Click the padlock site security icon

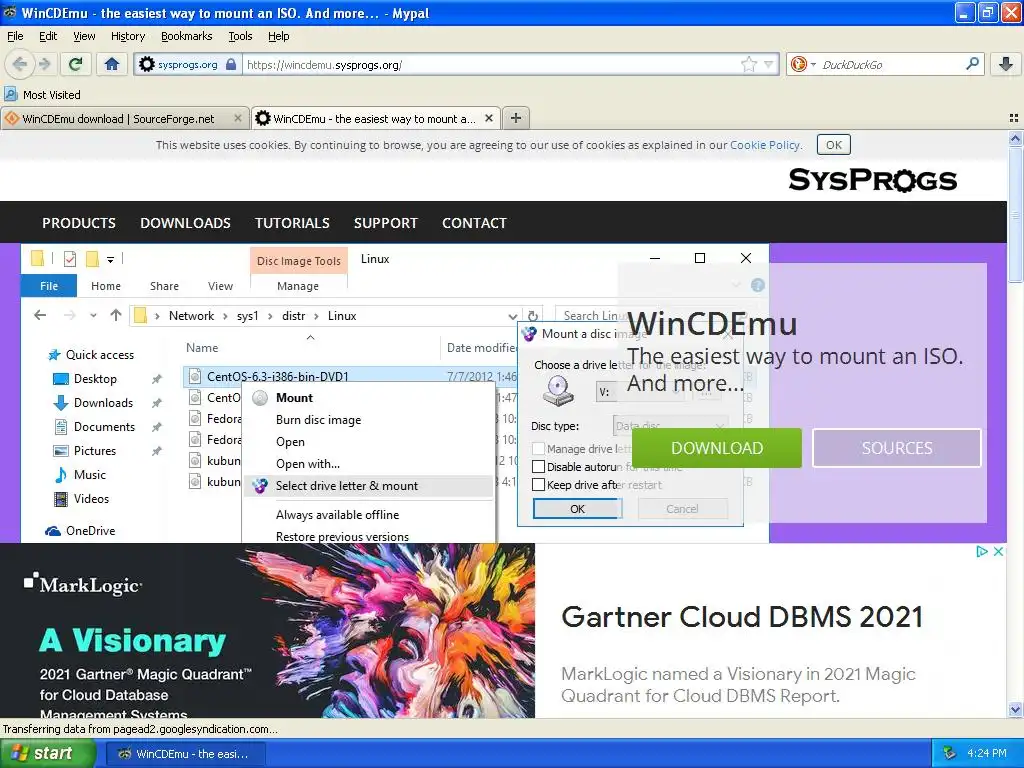231,64
